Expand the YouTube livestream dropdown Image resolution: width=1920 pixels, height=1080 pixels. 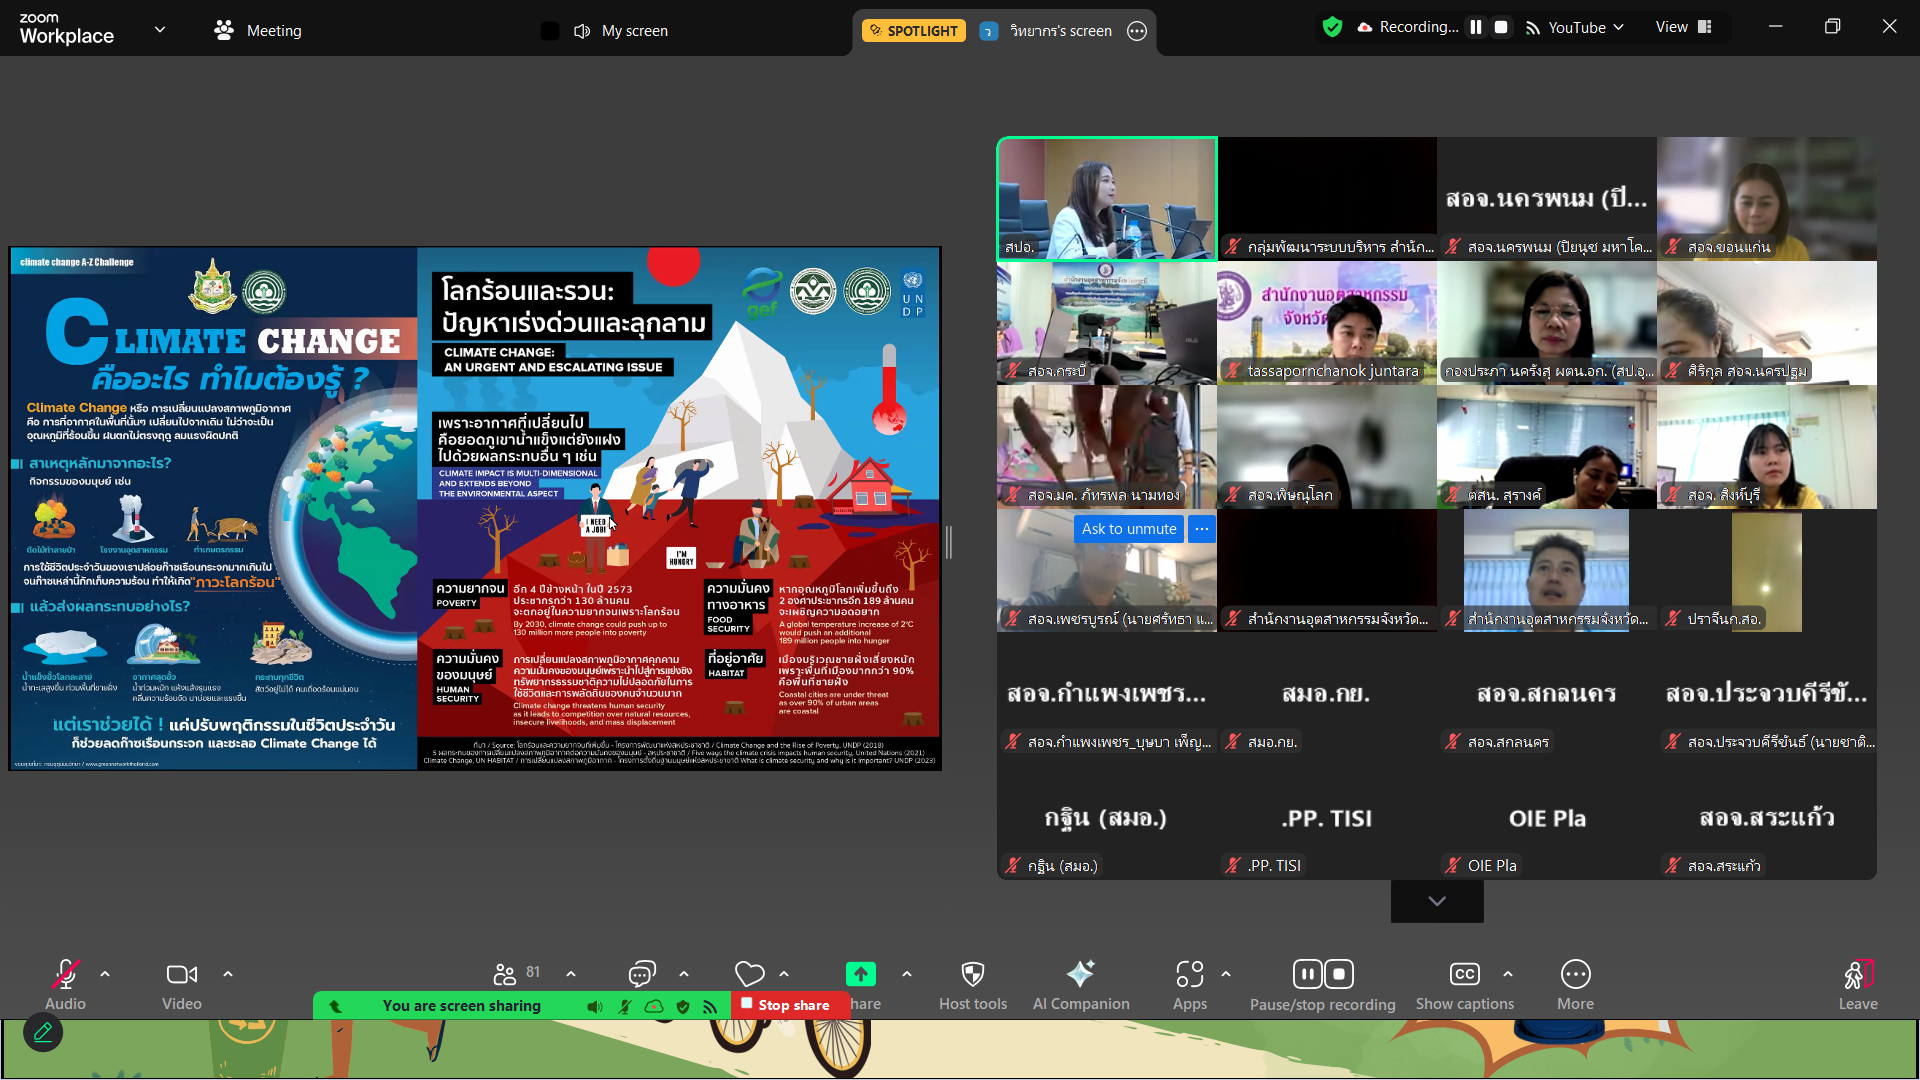1618,28
